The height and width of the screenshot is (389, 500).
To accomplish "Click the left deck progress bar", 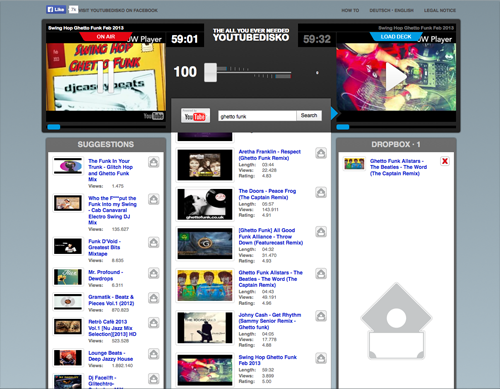I will coord(106,127).
